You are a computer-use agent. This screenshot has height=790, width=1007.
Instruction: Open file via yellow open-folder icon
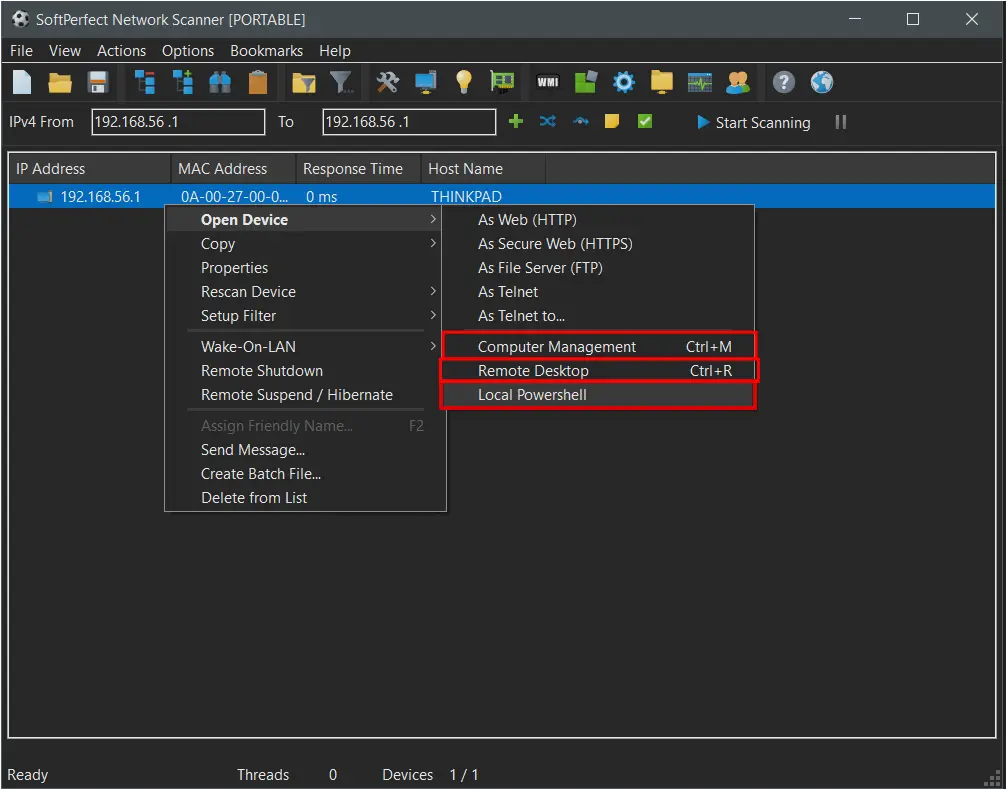(x=60, y=82)
